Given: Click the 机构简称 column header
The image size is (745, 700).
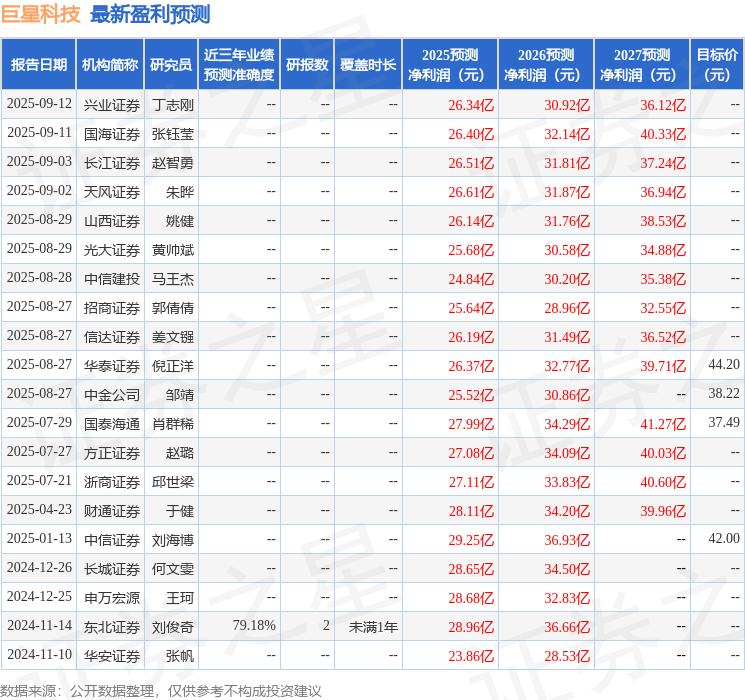Looking at the screenshot, I should [x=110, y=65].
